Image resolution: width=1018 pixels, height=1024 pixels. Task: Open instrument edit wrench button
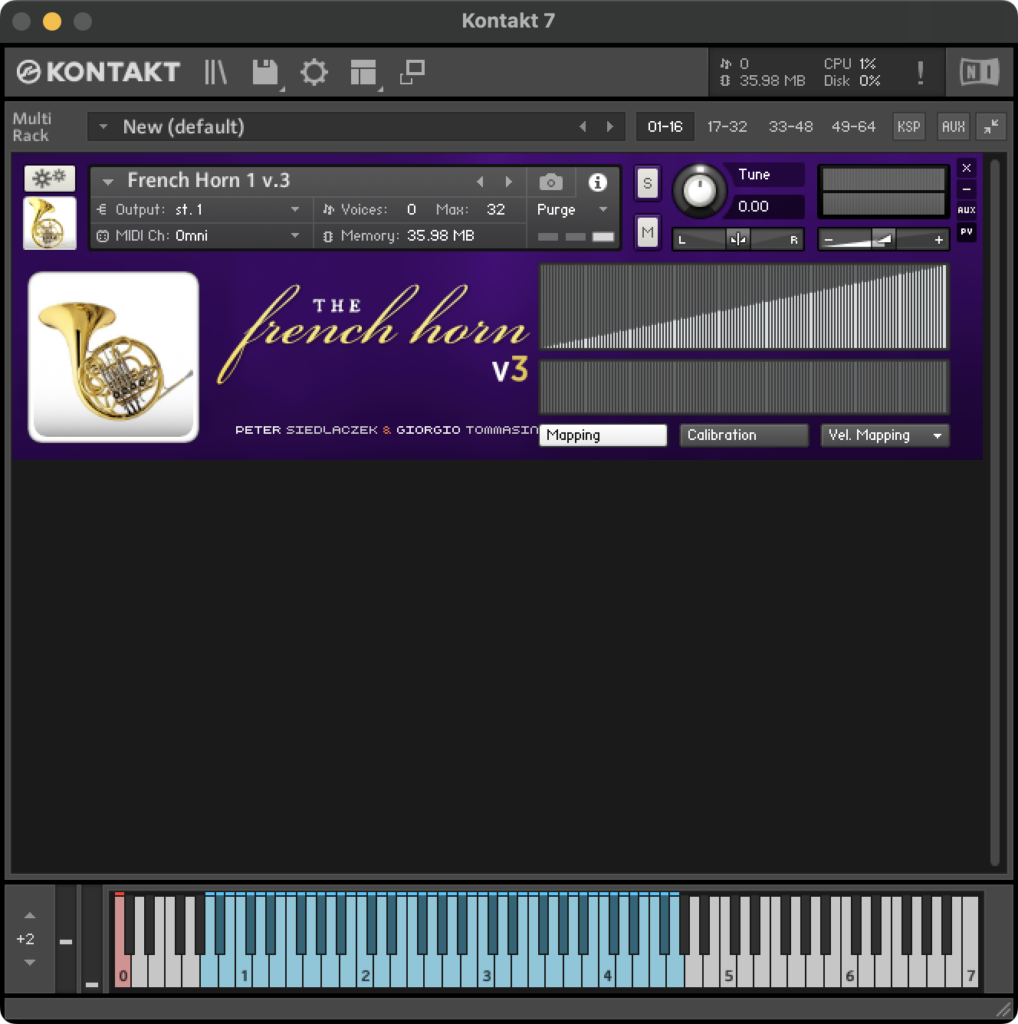coord(50,178)
